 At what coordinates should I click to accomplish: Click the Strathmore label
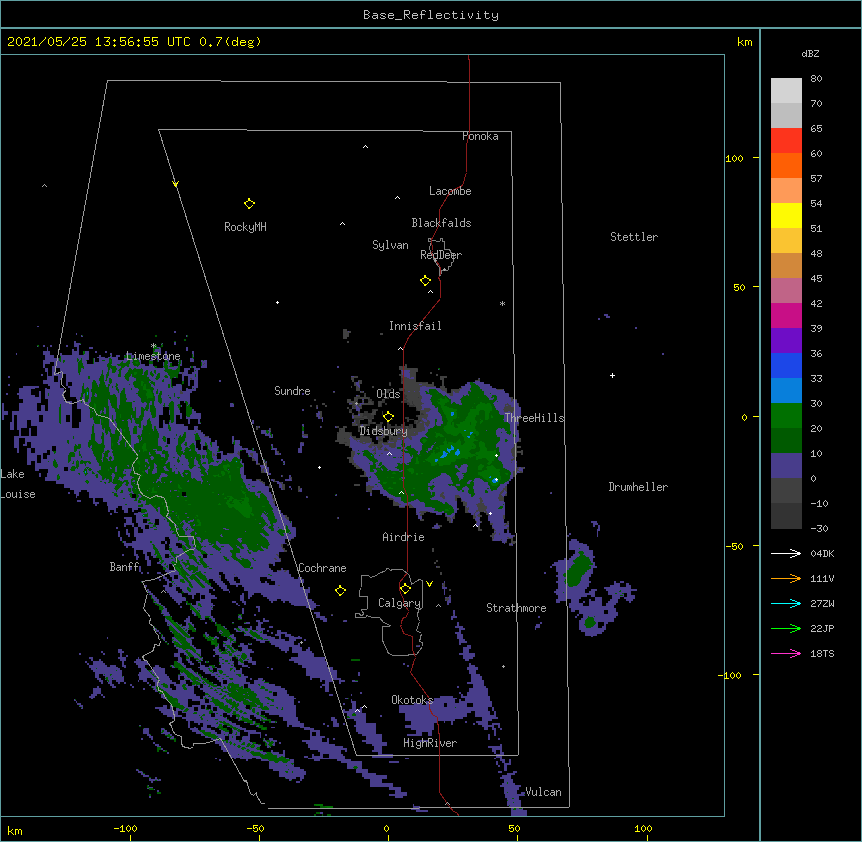tap(516, 608)
